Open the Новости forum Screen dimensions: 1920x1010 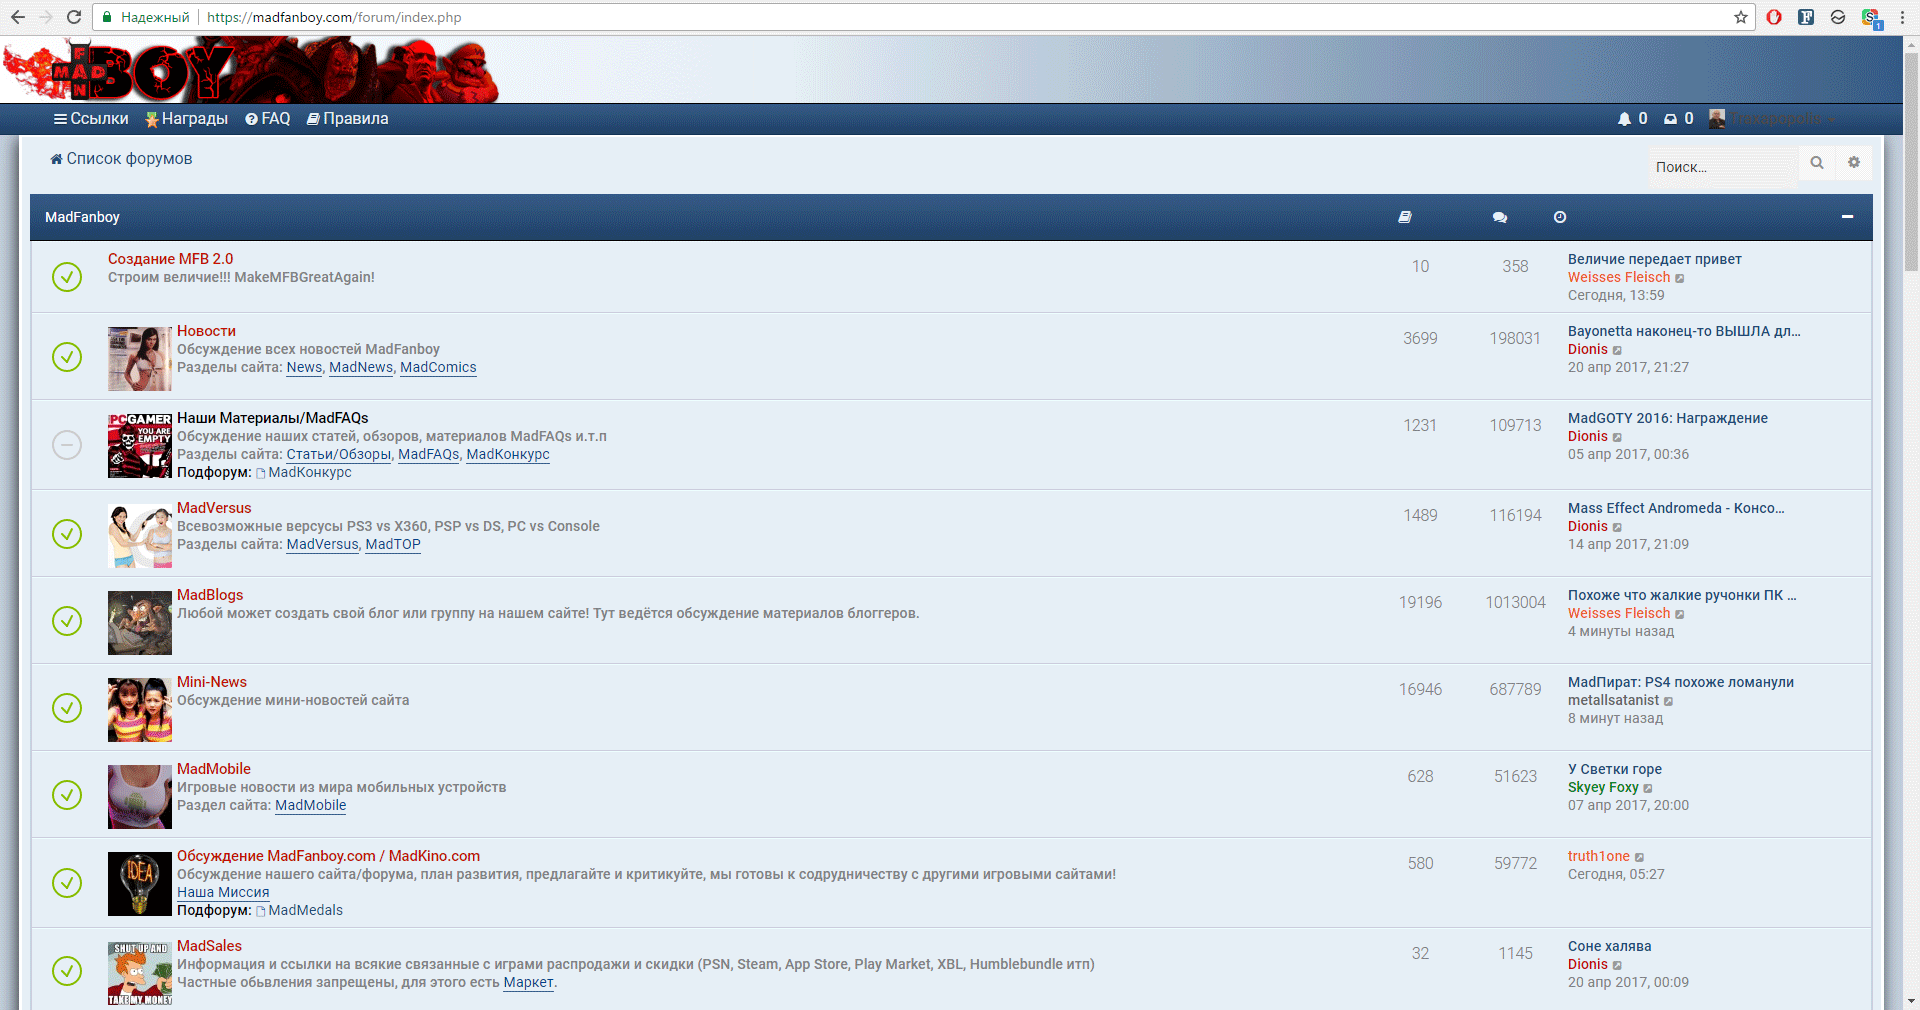click(x=206, y=331)
